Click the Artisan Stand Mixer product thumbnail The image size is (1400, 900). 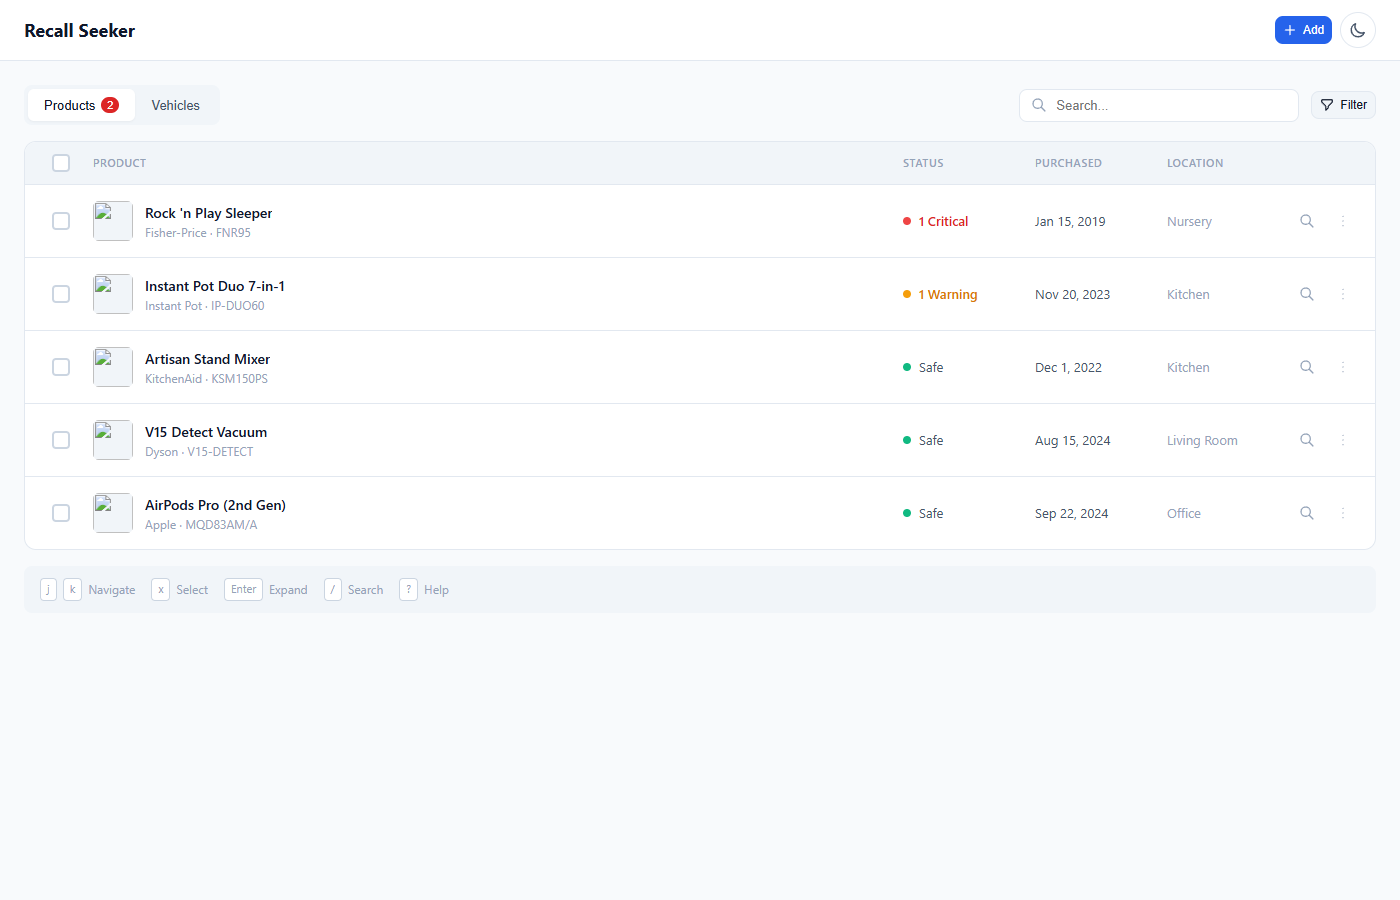(113, 367)
